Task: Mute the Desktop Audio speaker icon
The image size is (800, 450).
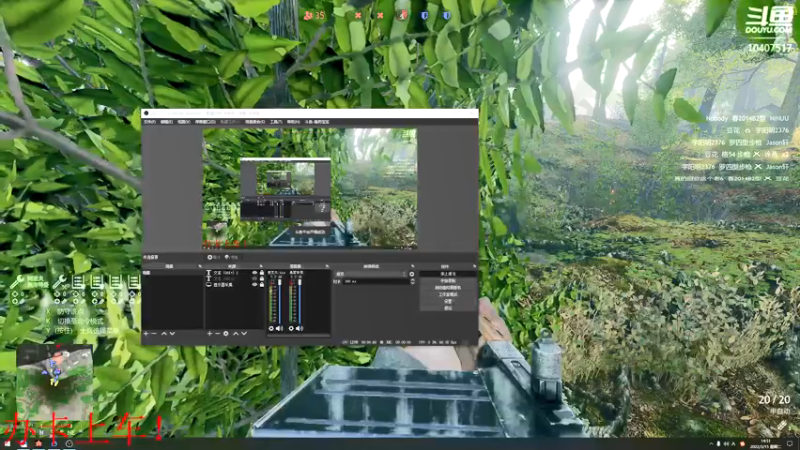Action: pos(299,329)
